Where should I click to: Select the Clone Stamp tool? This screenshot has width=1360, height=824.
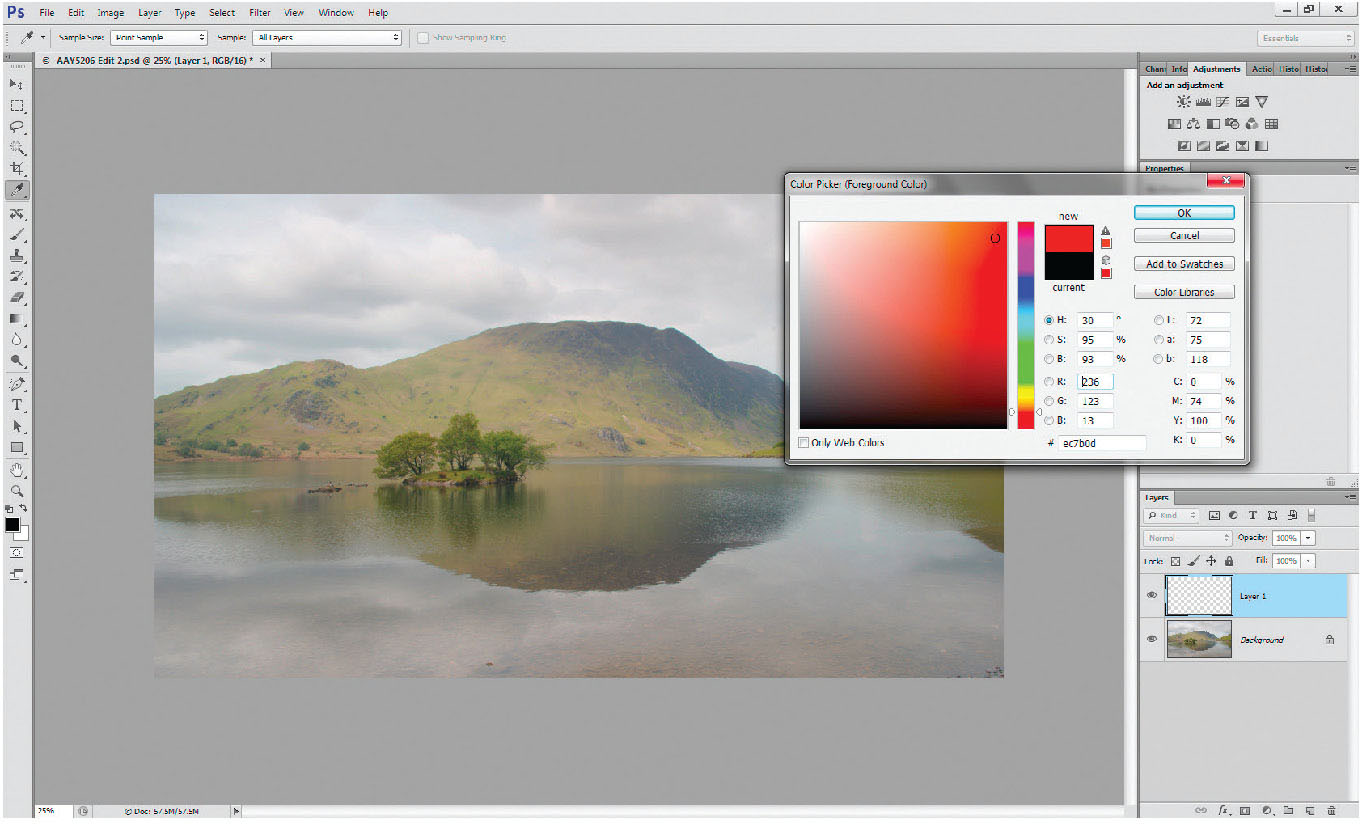pos(17,256)
